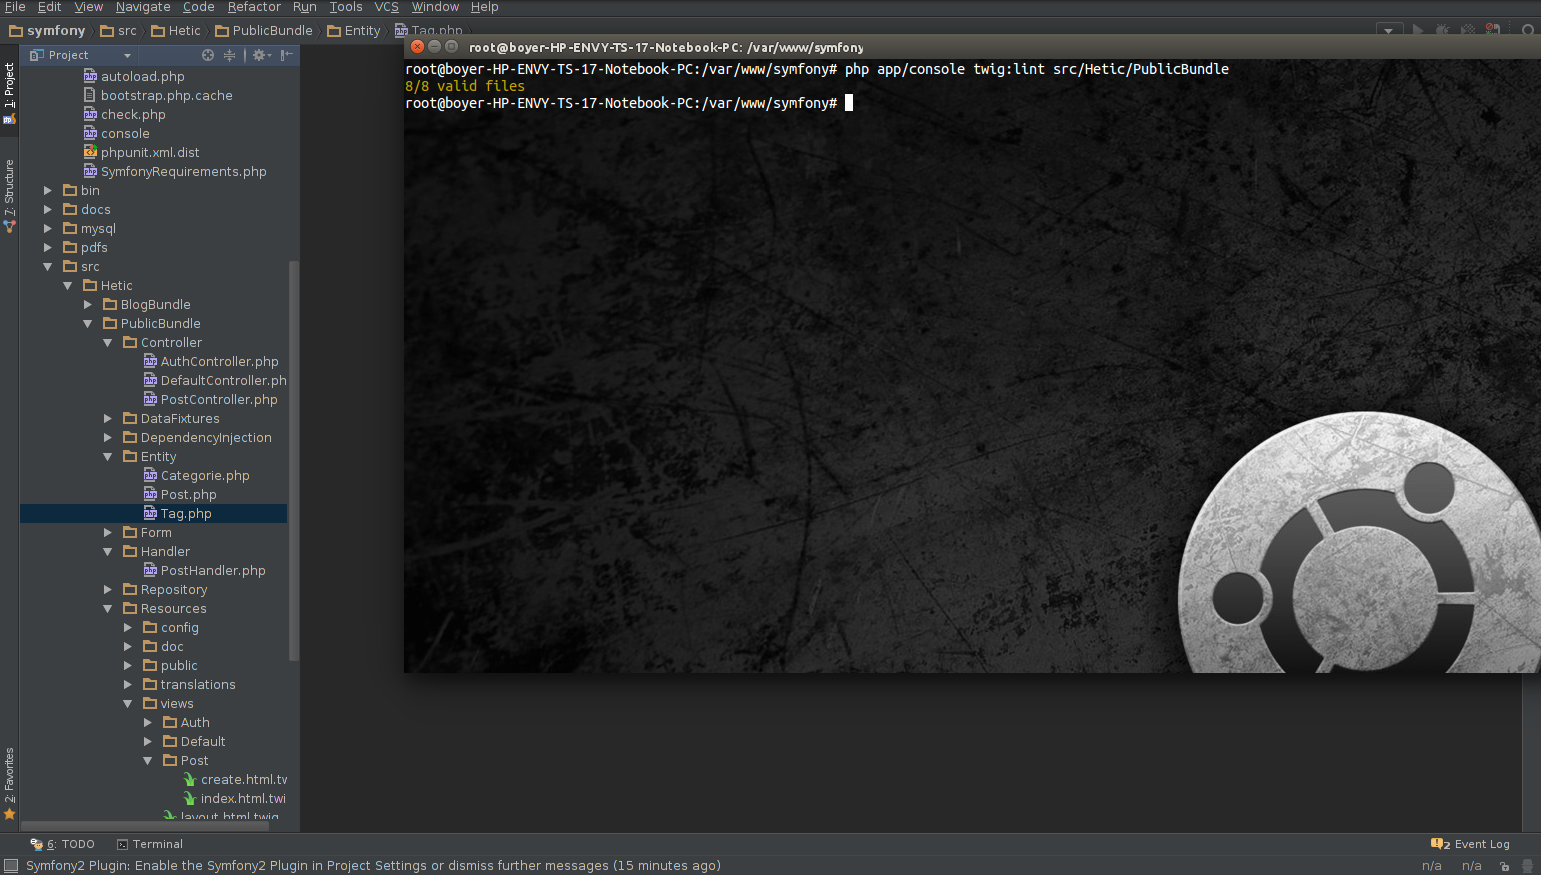The height and width of the screenshot is (875, 1541).
Task: Click the Search Everywhere magnifier icon
Action: [x=1528, y=31]
